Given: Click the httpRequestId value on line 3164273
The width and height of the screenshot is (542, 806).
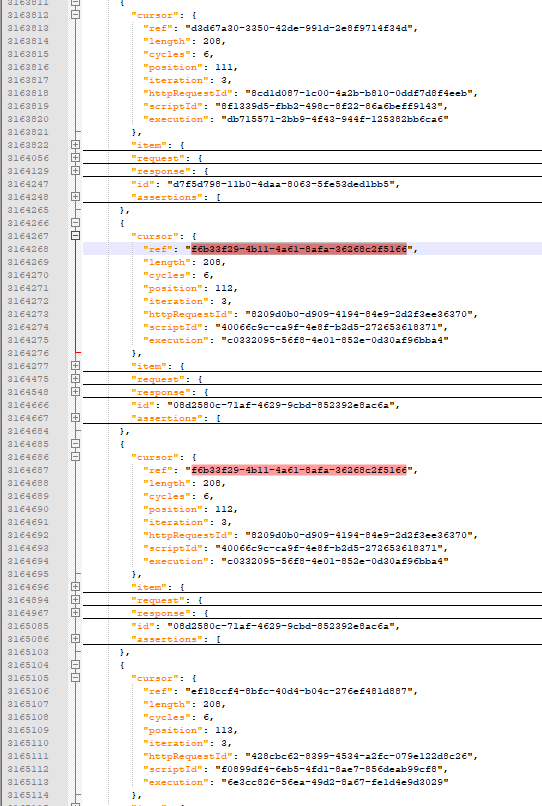Looking at the screenshot, I should point(359,315).
